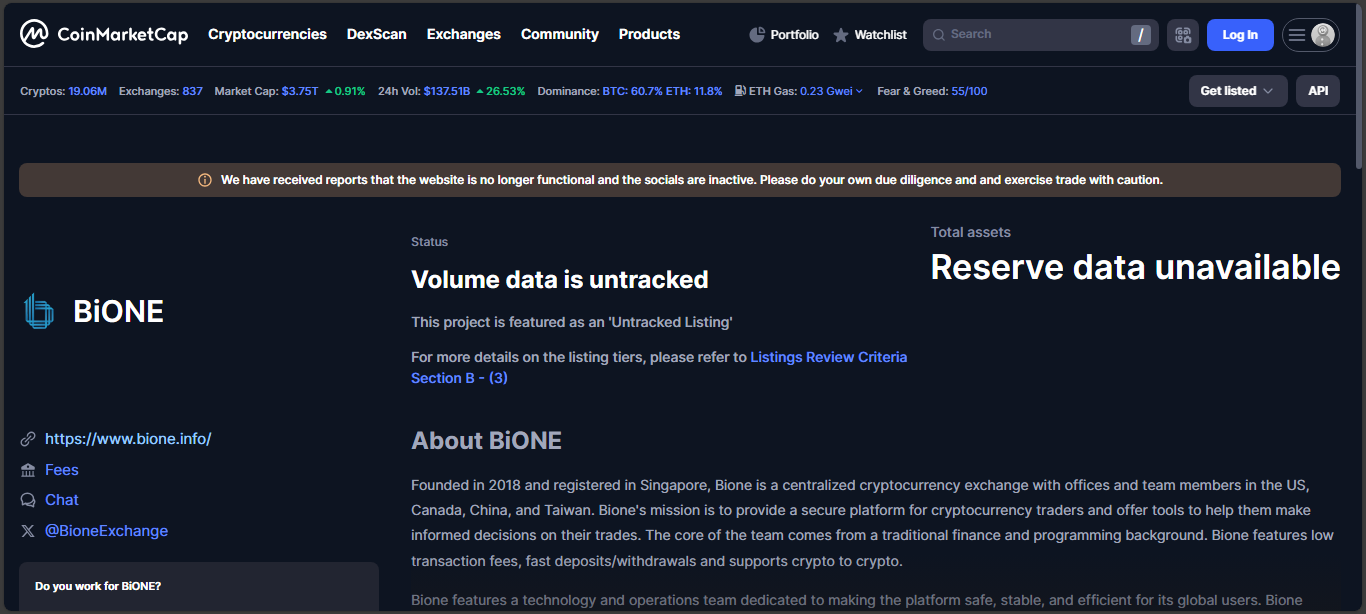Click the Cryptos 19.06M stat

(63, 91)
